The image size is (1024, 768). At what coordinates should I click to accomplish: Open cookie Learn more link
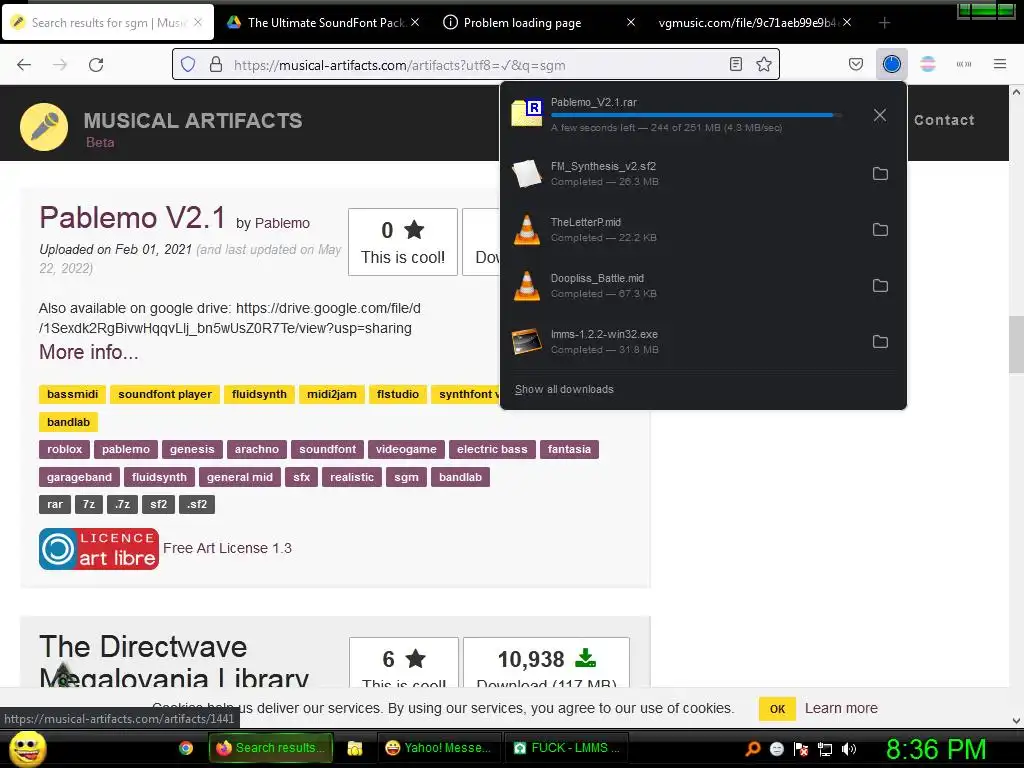click(841, 709)
